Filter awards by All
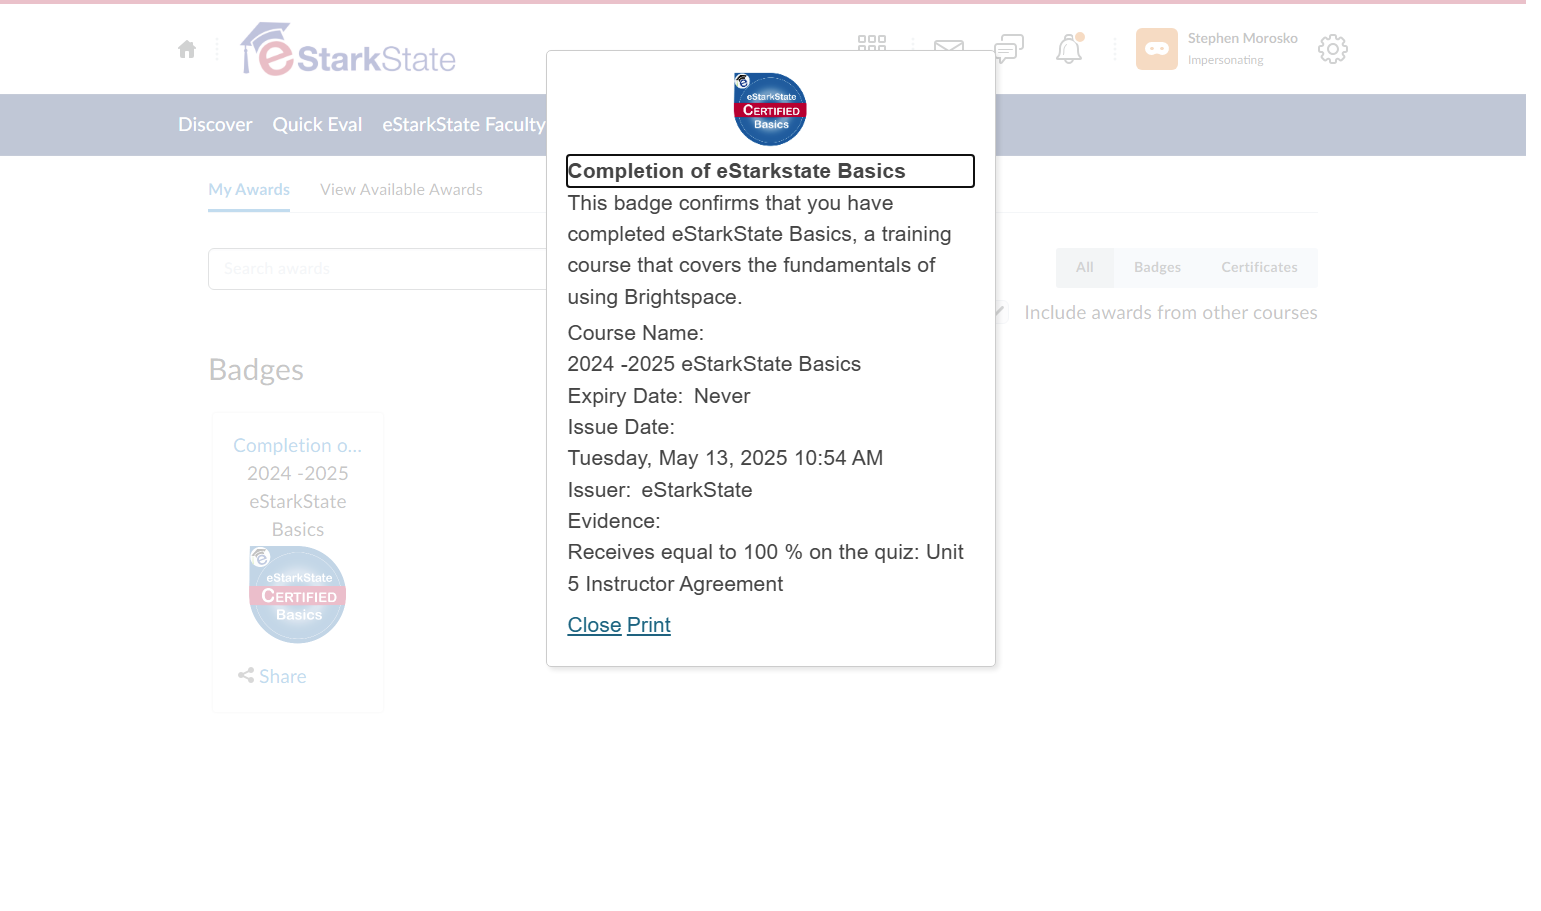The height and width of the screenshot is (911, 1541). [x=1085, y=268]
